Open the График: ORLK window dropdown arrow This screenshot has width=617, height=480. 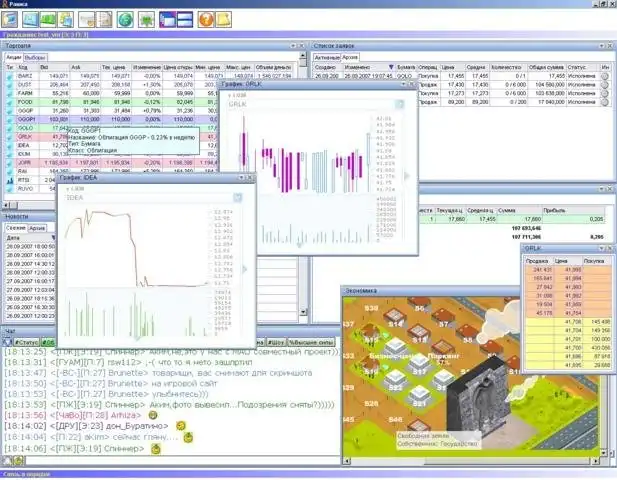pos(403,84)
